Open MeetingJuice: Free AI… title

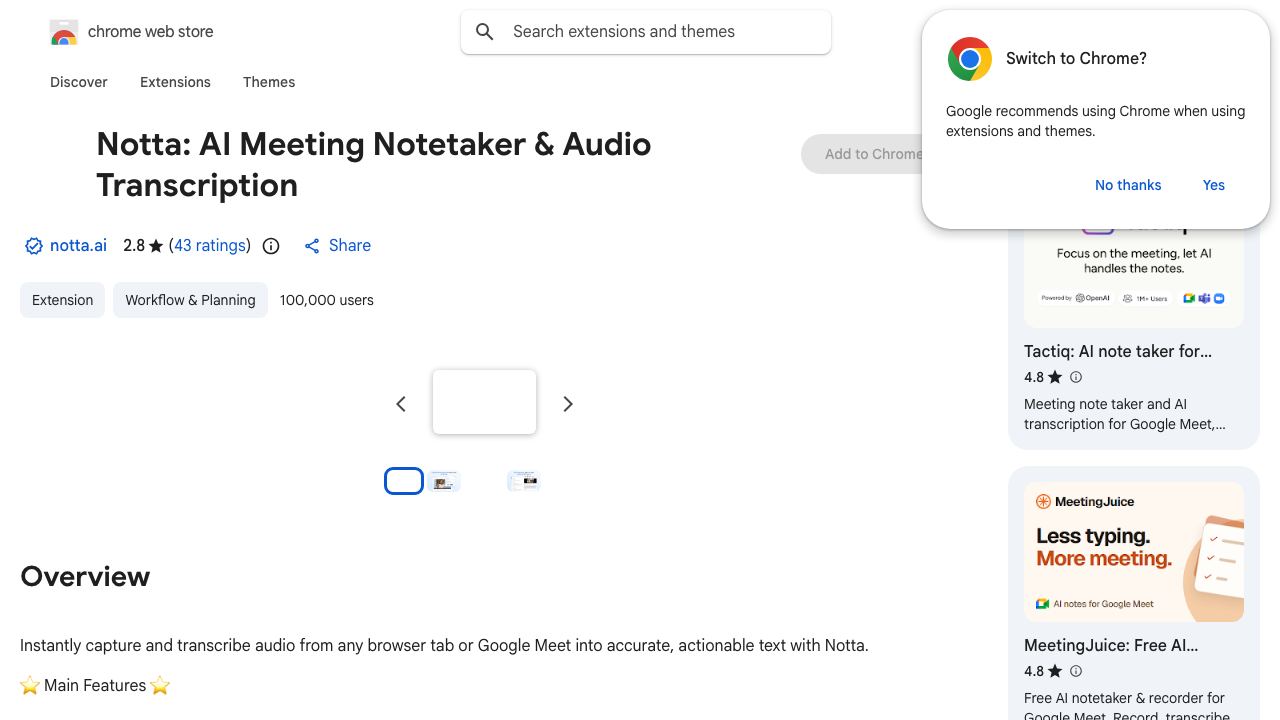pyautogui.click(x=1111, y=645)
